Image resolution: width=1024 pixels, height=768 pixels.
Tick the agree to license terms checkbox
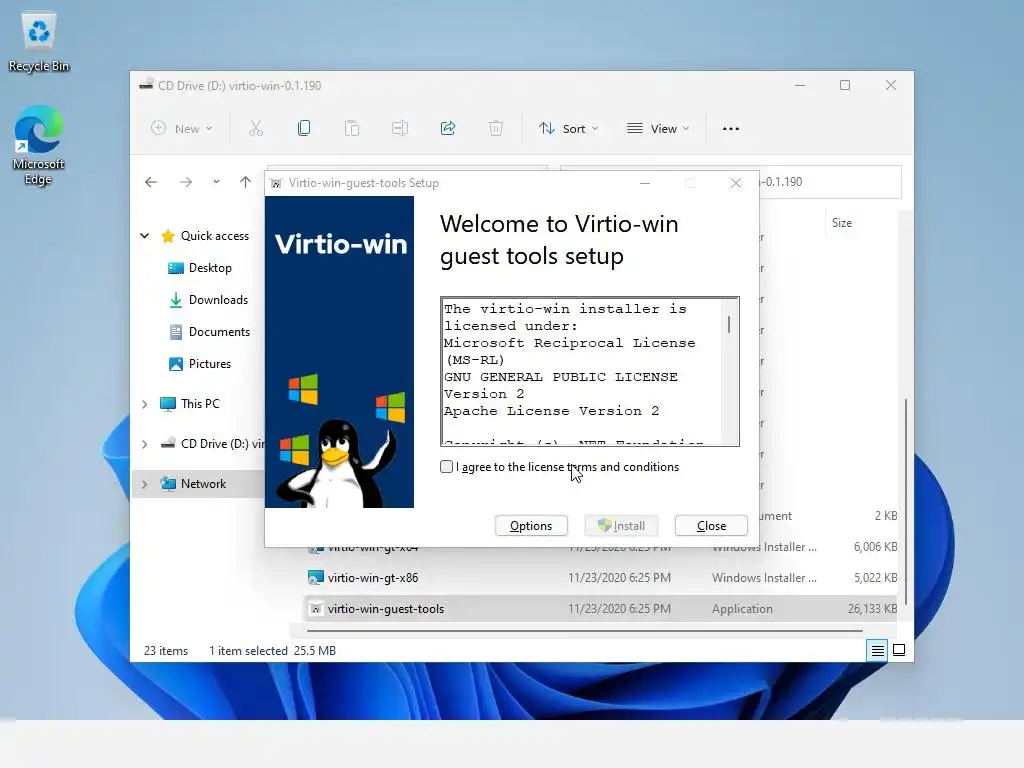446,466
